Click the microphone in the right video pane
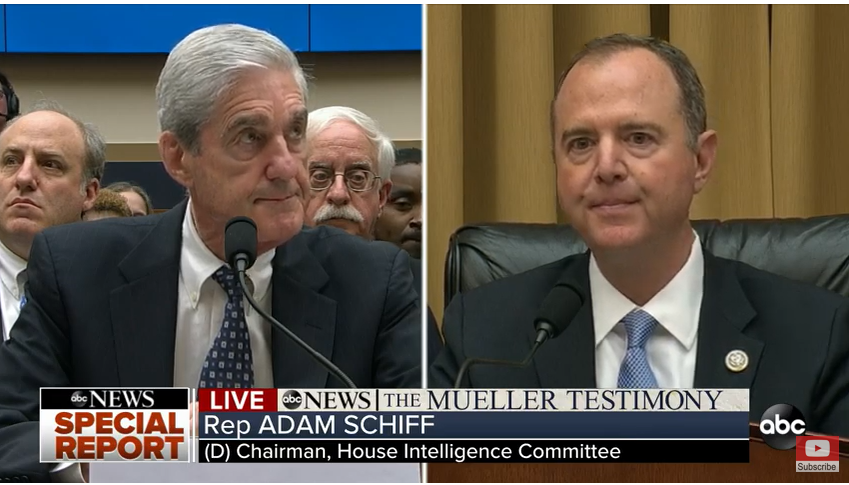 [x=558, y=312]
